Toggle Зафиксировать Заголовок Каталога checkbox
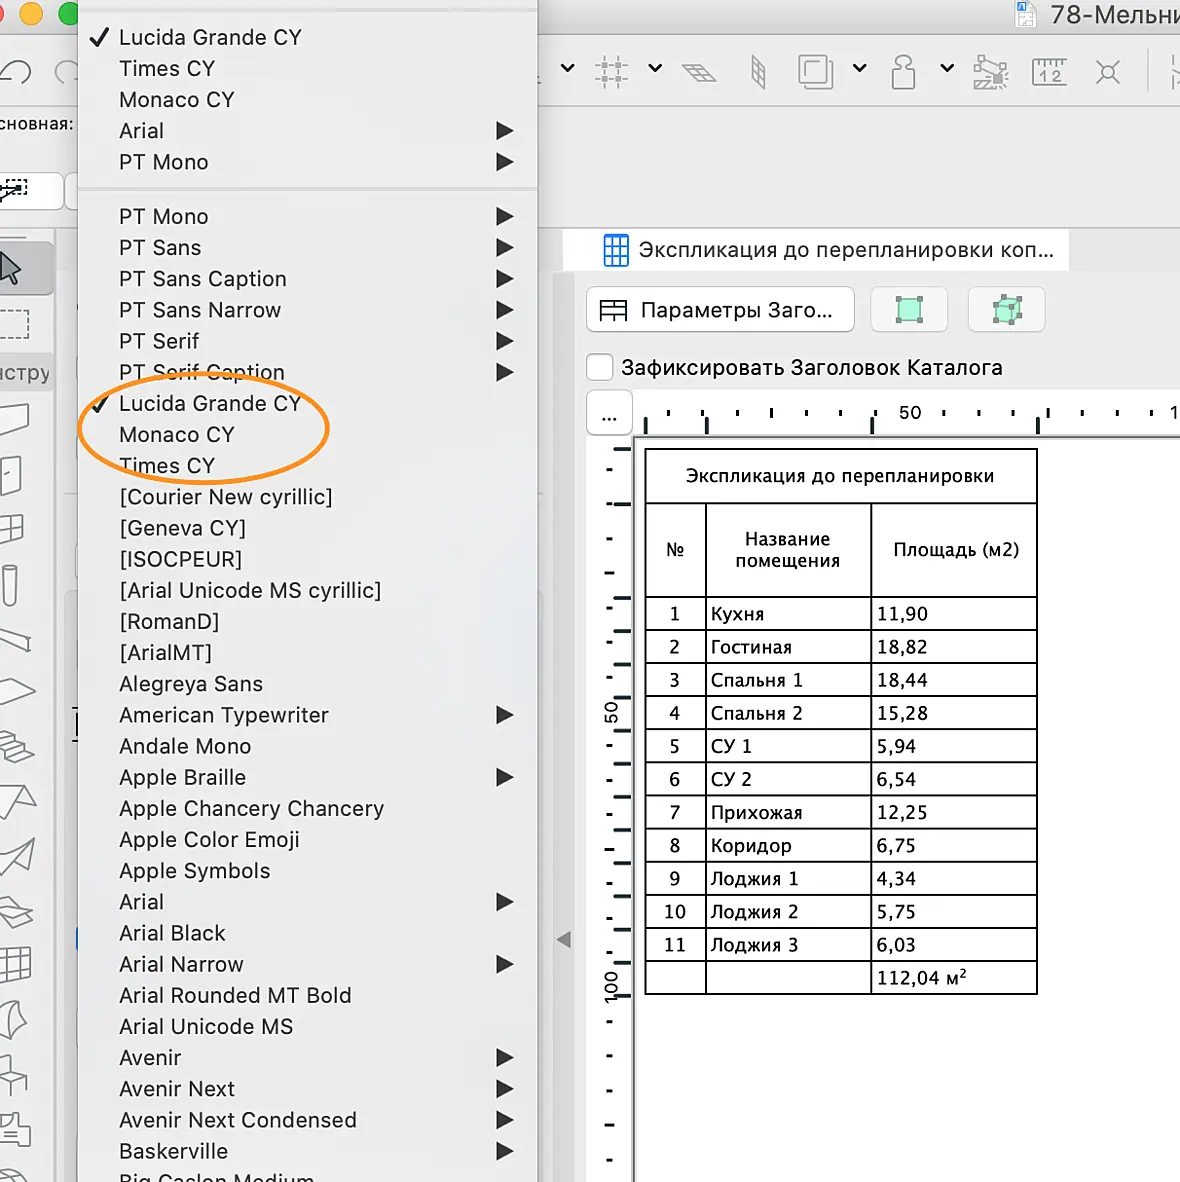The image size is (1180, 1182). 599,367
